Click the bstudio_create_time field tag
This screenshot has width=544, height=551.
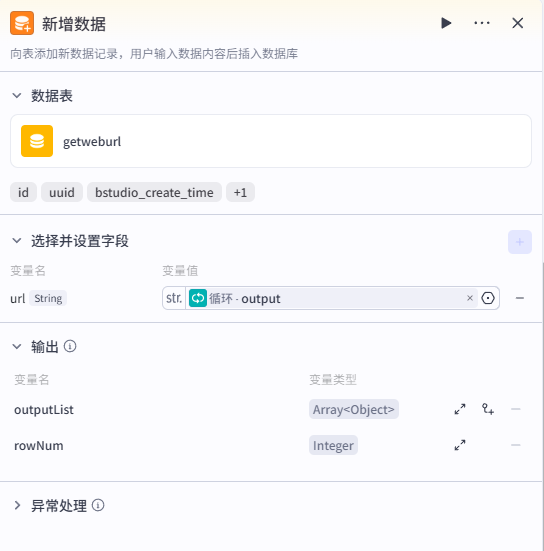[x=154, y=192]
